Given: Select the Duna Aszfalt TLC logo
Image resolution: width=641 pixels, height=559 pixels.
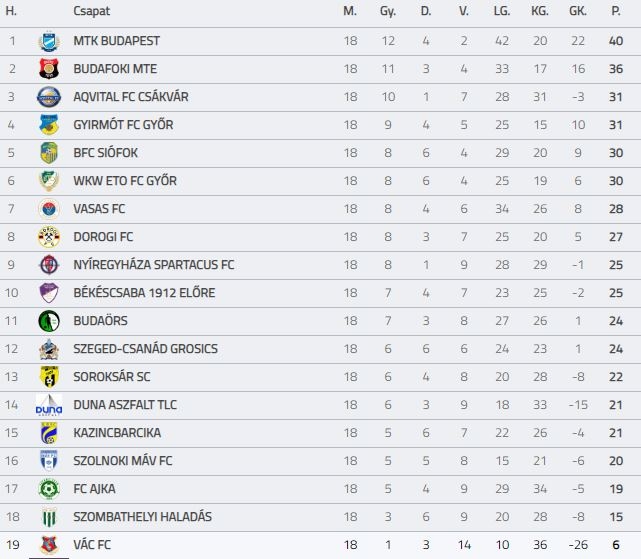Looking at the screenshot, I should point(49,405).
